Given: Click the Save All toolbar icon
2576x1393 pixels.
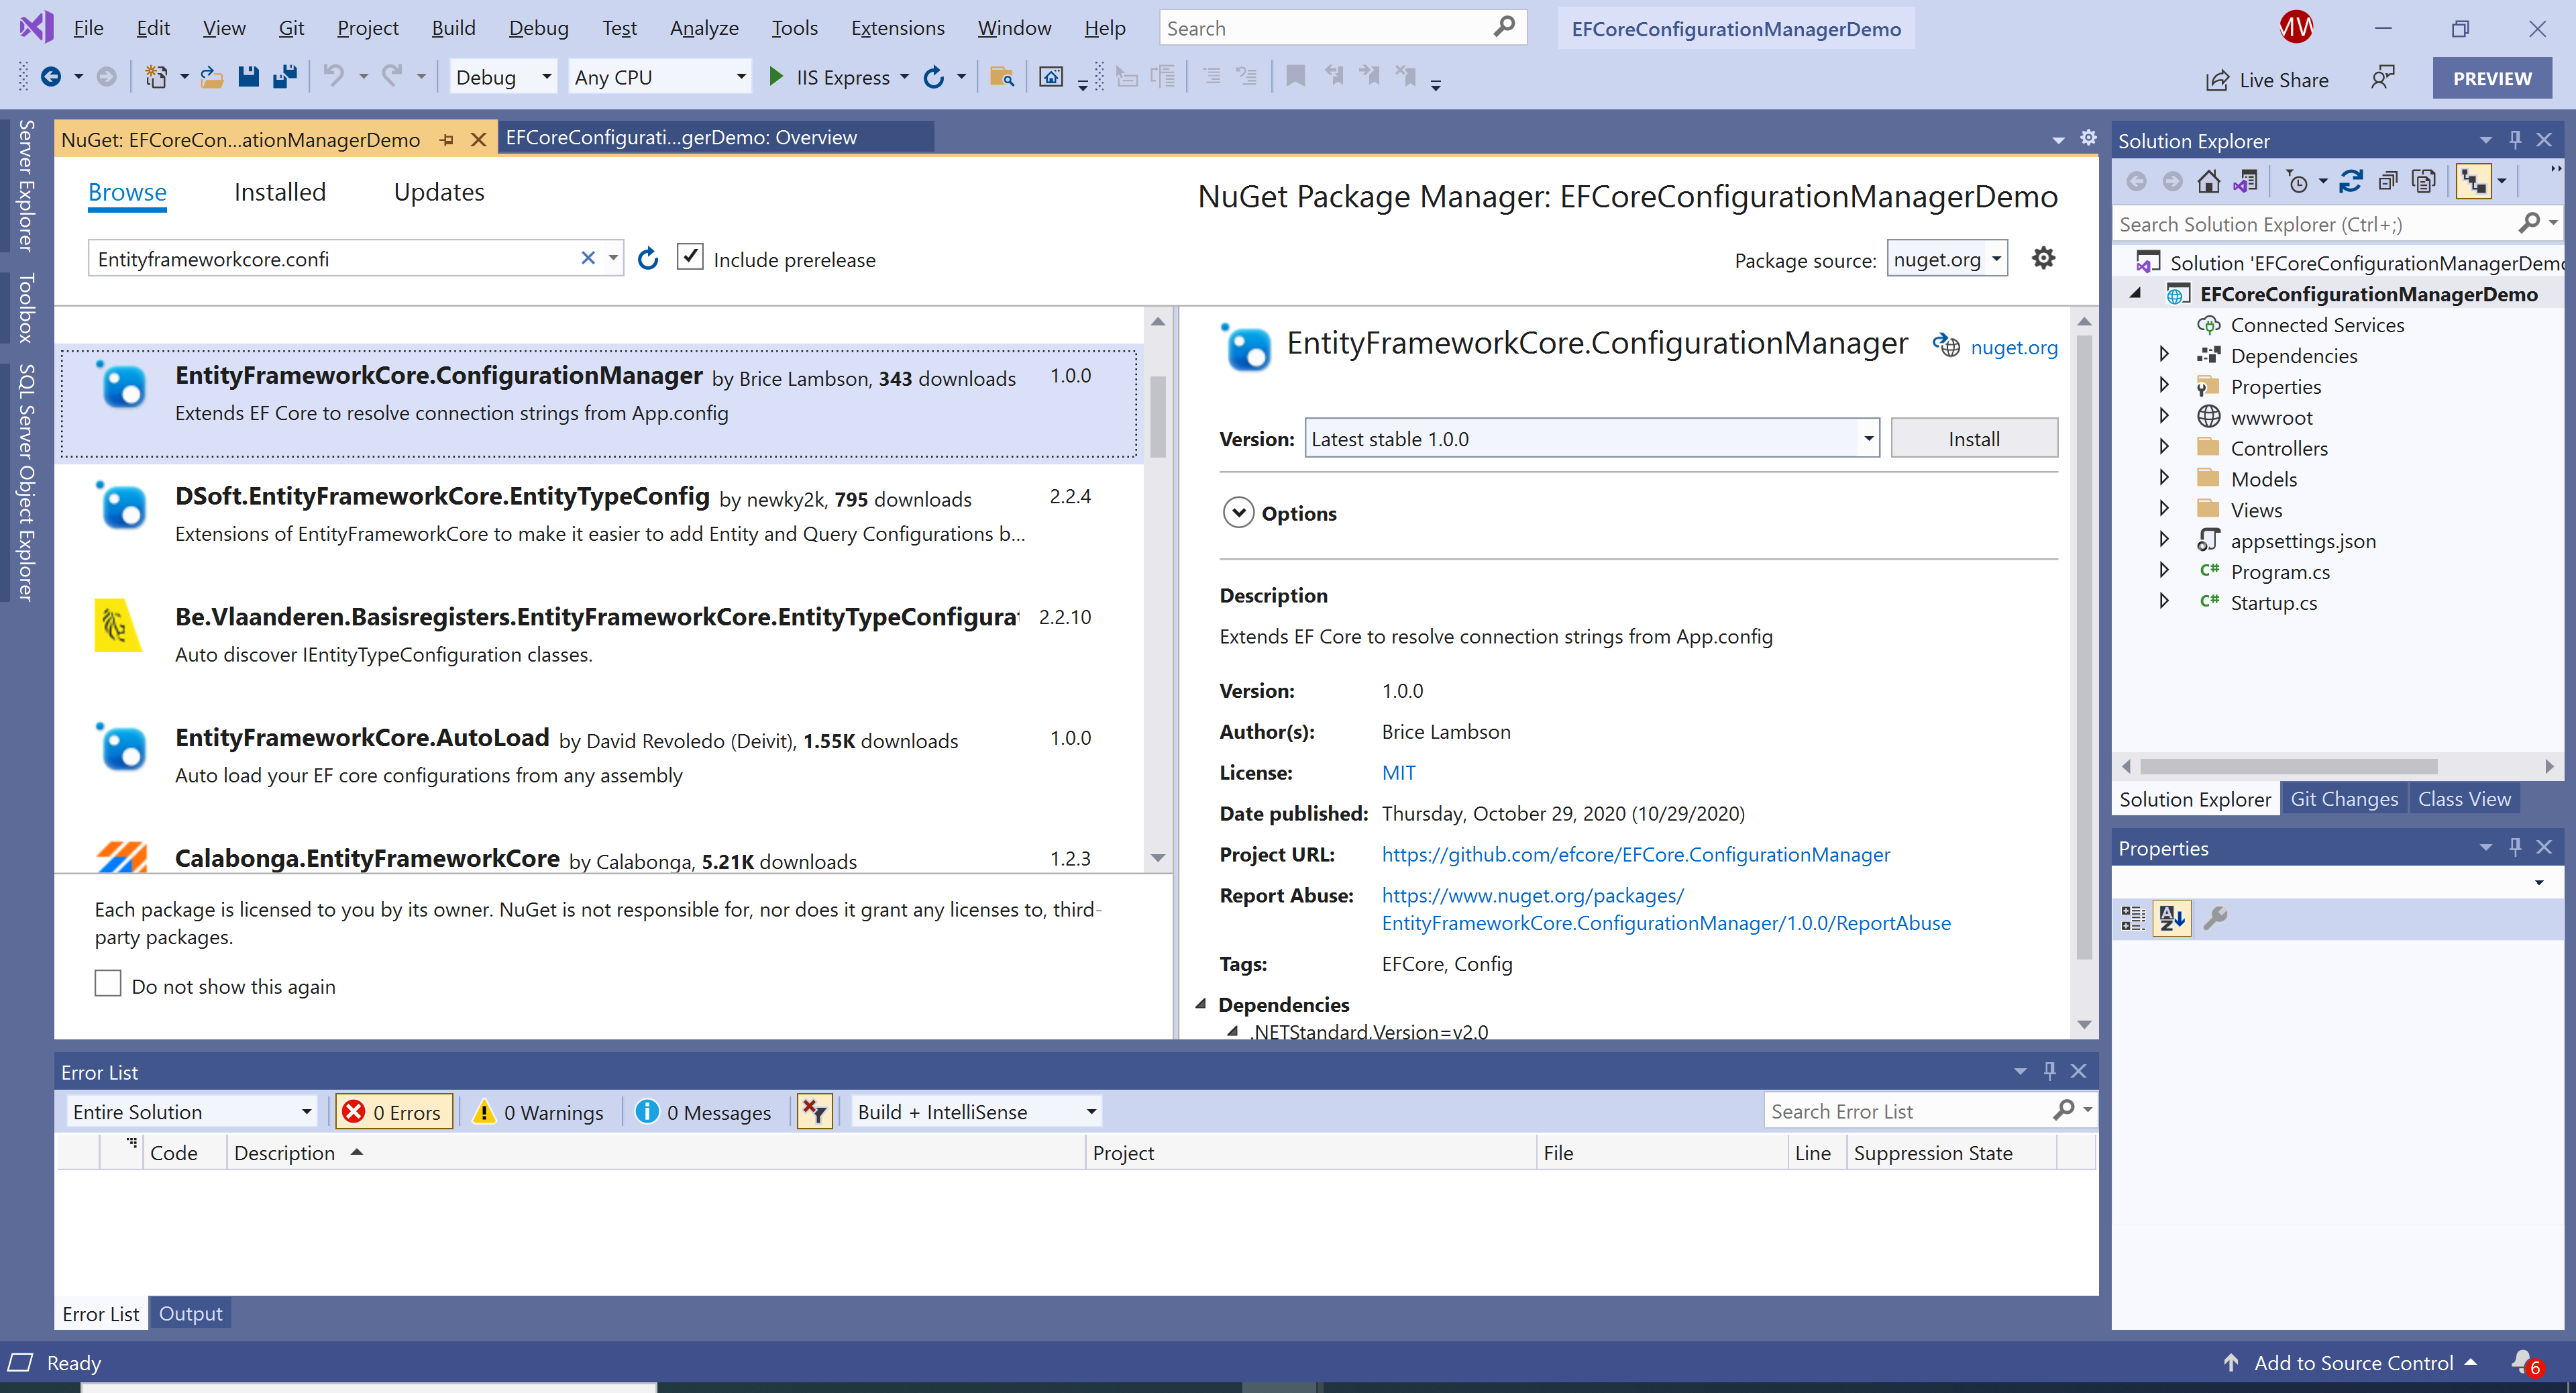Looking at the screenshot, I should [x=285, y=77].
